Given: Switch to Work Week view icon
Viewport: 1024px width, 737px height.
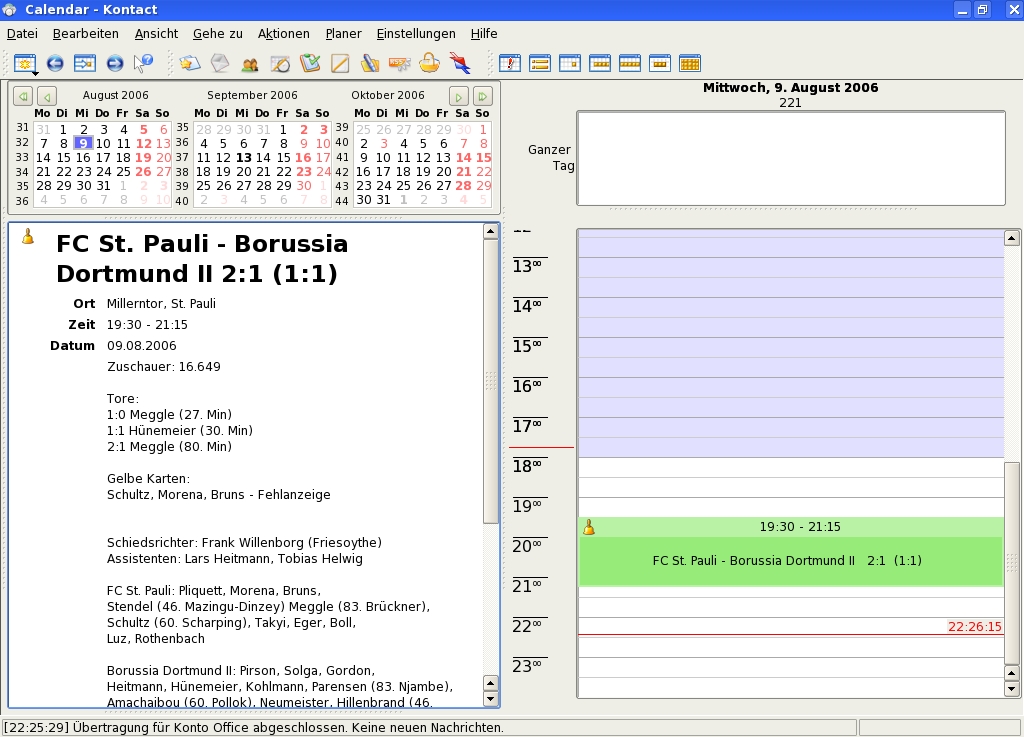Looking at the screenshot, I should coord(600,63).
